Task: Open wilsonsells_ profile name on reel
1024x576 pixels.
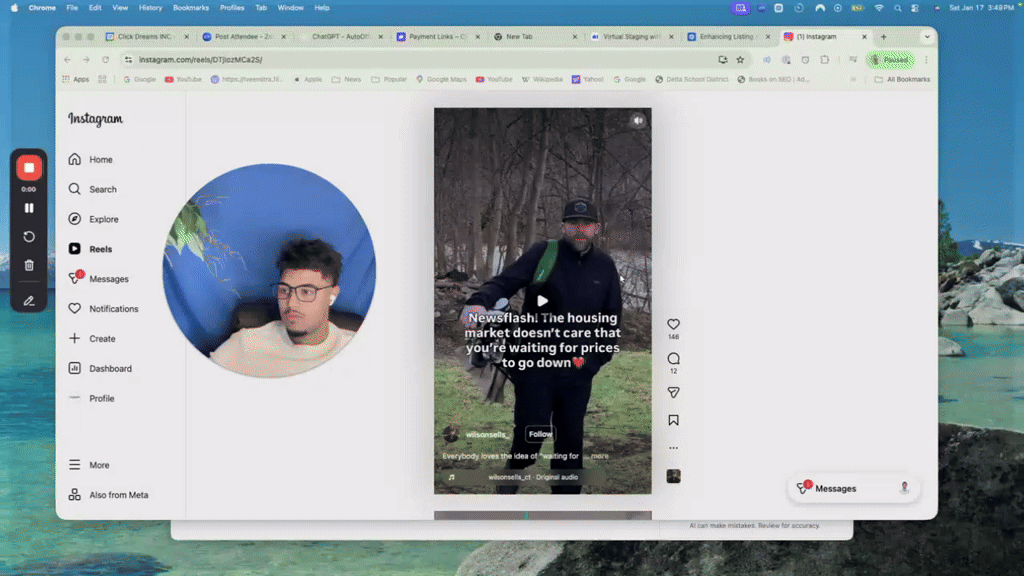Action: tap(487, 435)
